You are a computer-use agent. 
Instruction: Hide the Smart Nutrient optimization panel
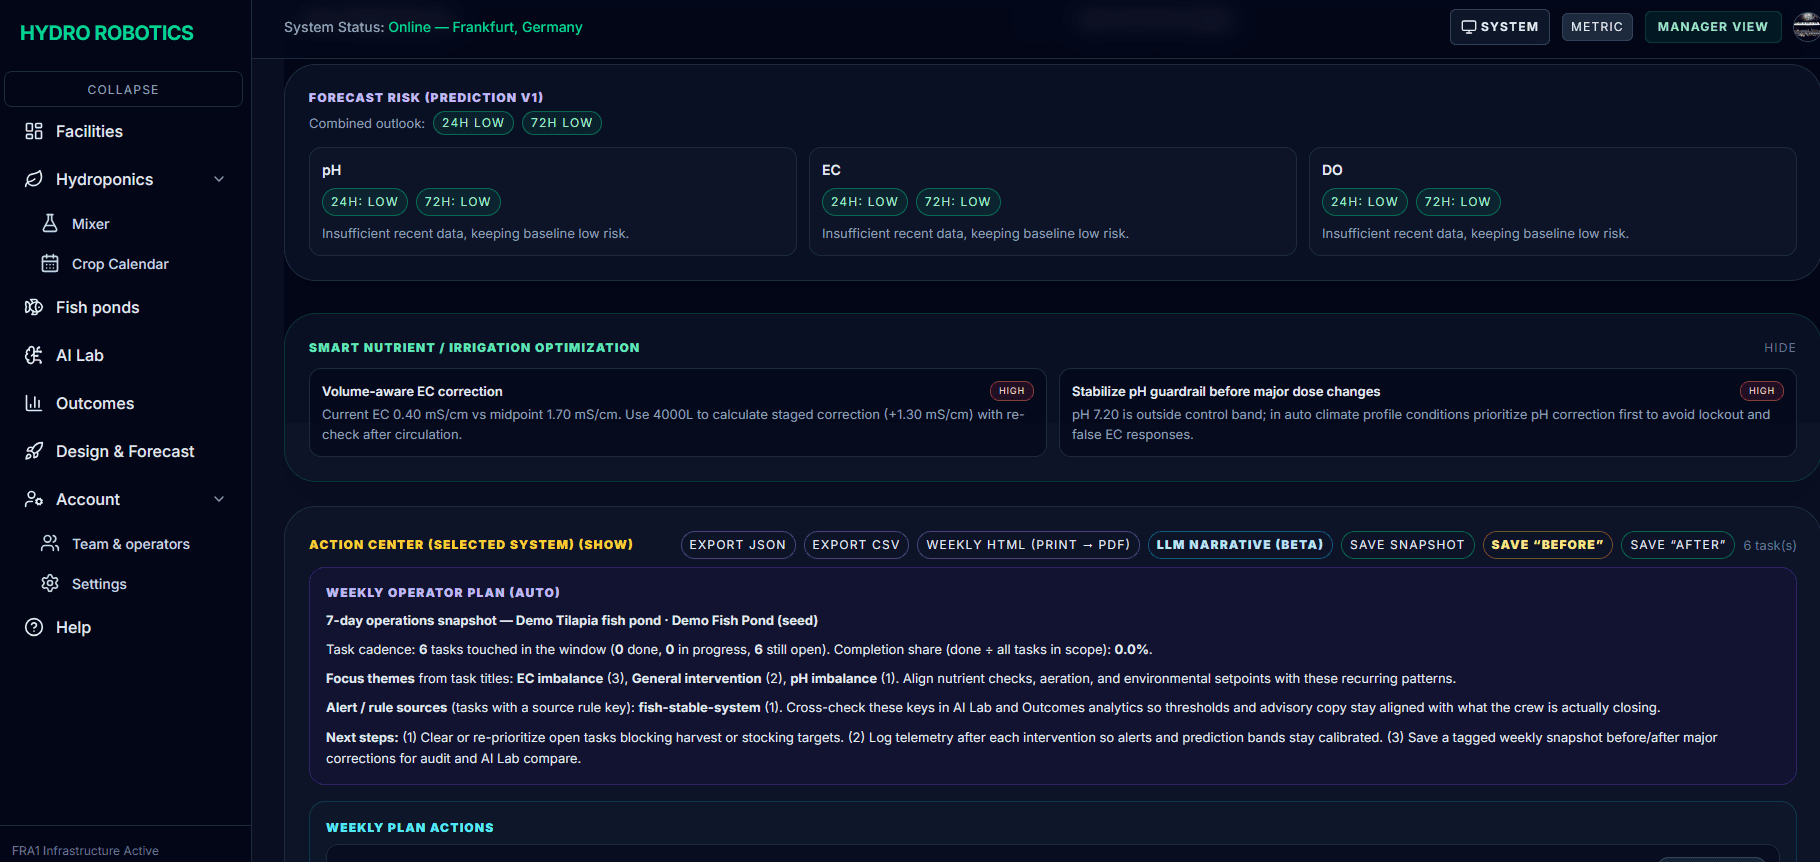point(1780,348)
